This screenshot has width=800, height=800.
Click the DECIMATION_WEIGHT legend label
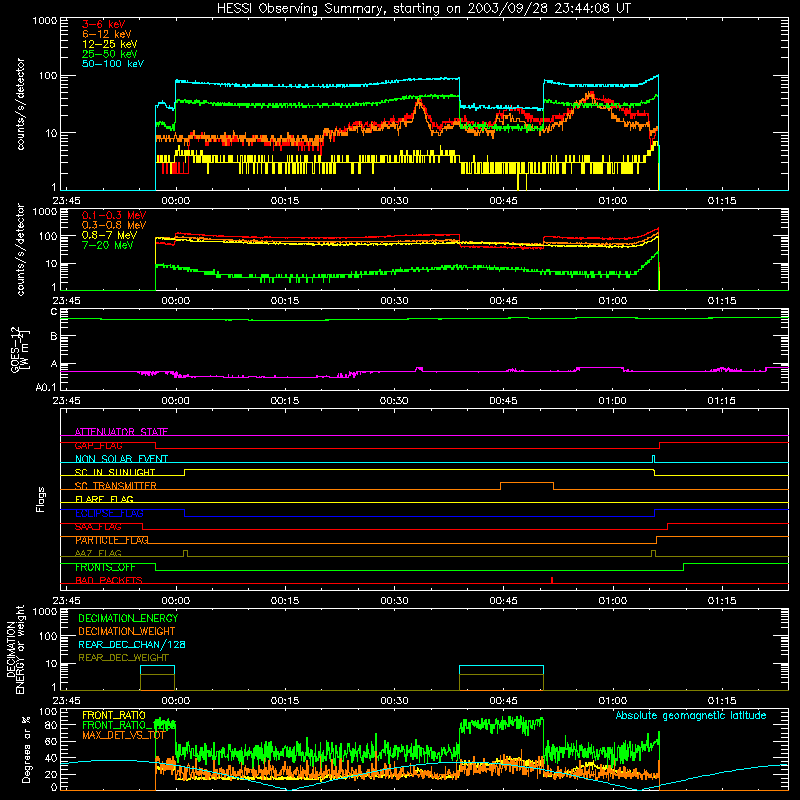(127, 631)
